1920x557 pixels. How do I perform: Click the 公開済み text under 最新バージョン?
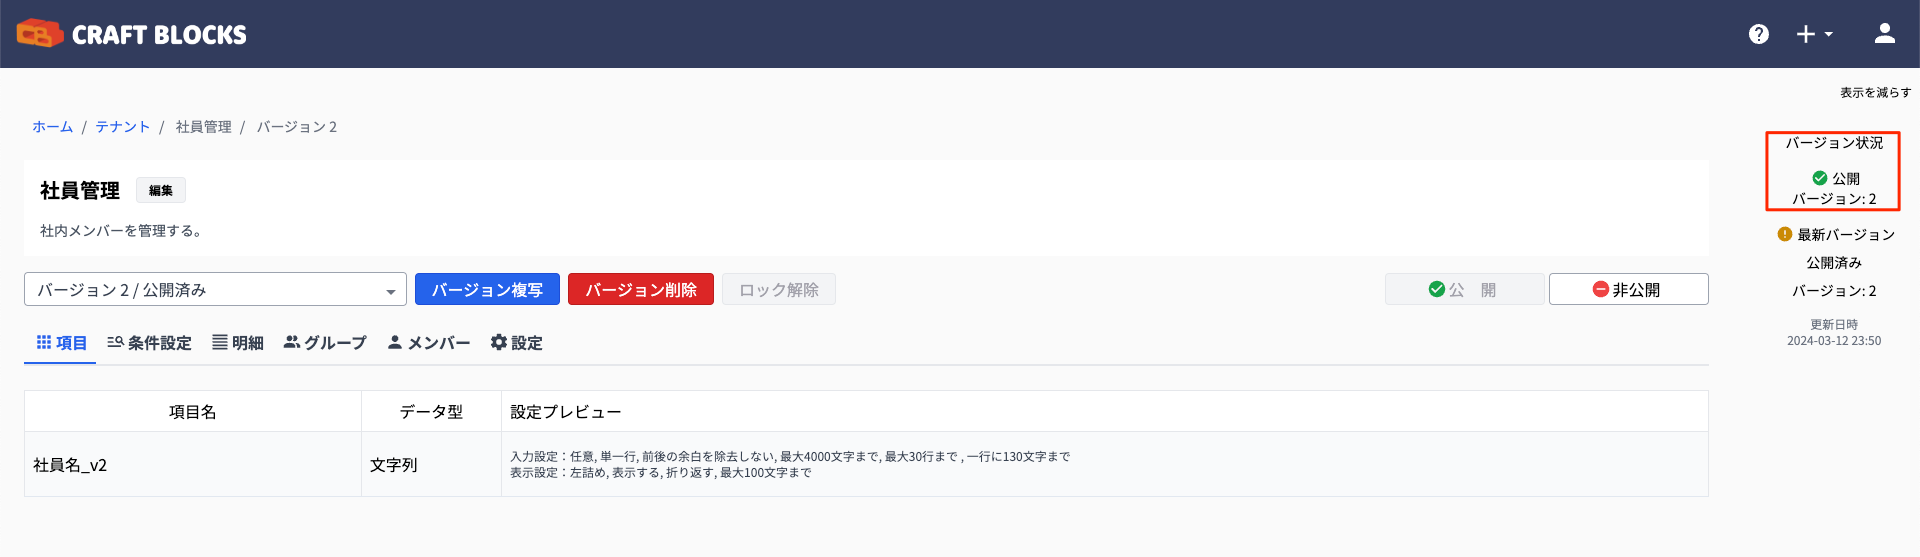point(1834,263)
